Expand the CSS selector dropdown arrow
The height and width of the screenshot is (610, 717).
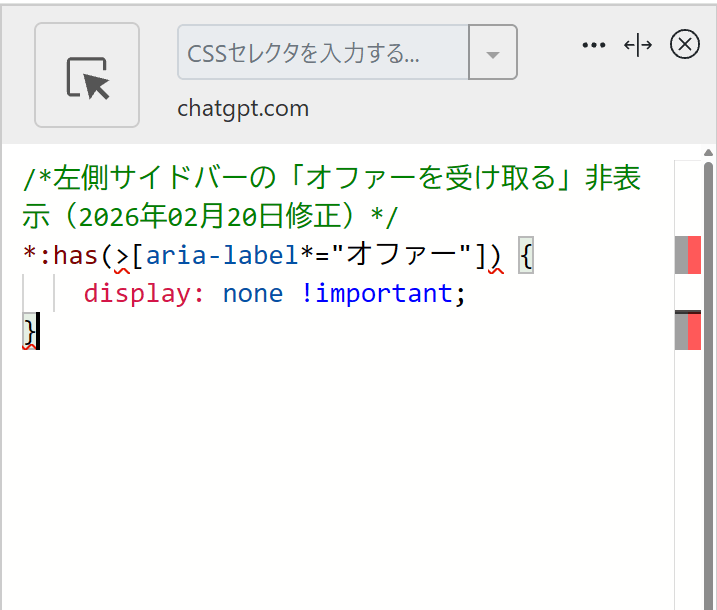pos(492,53)
